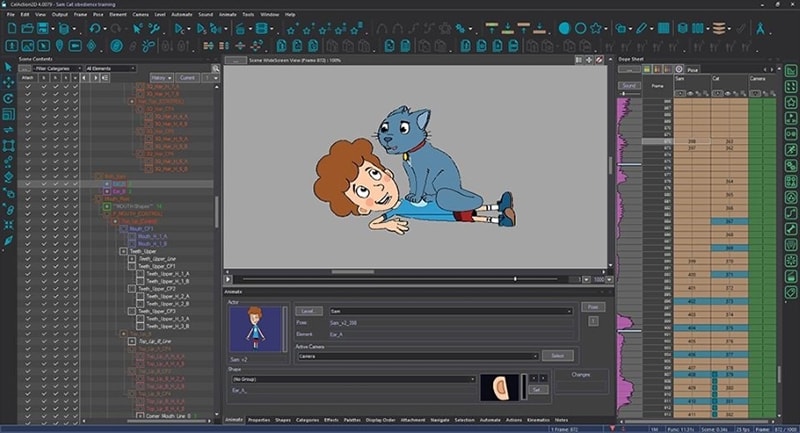The image size is (800, 433).
Task: Click the broken link detach icon
Action: click(x=148, y=46)
